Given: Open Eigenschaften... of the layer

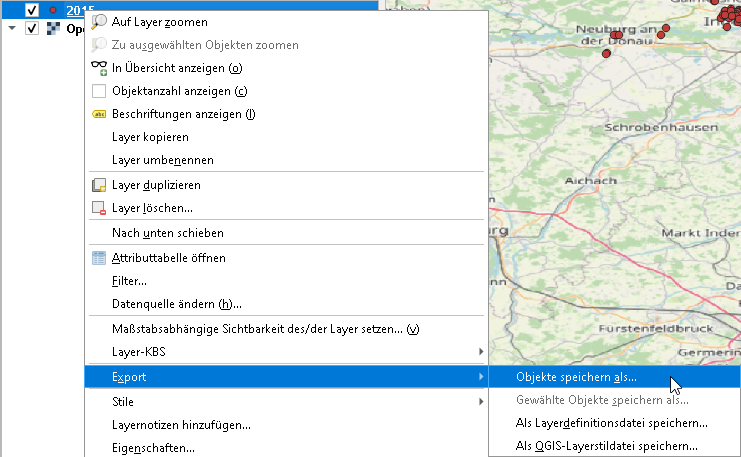Looking at the screenshot, I should (x=153, y=448).
